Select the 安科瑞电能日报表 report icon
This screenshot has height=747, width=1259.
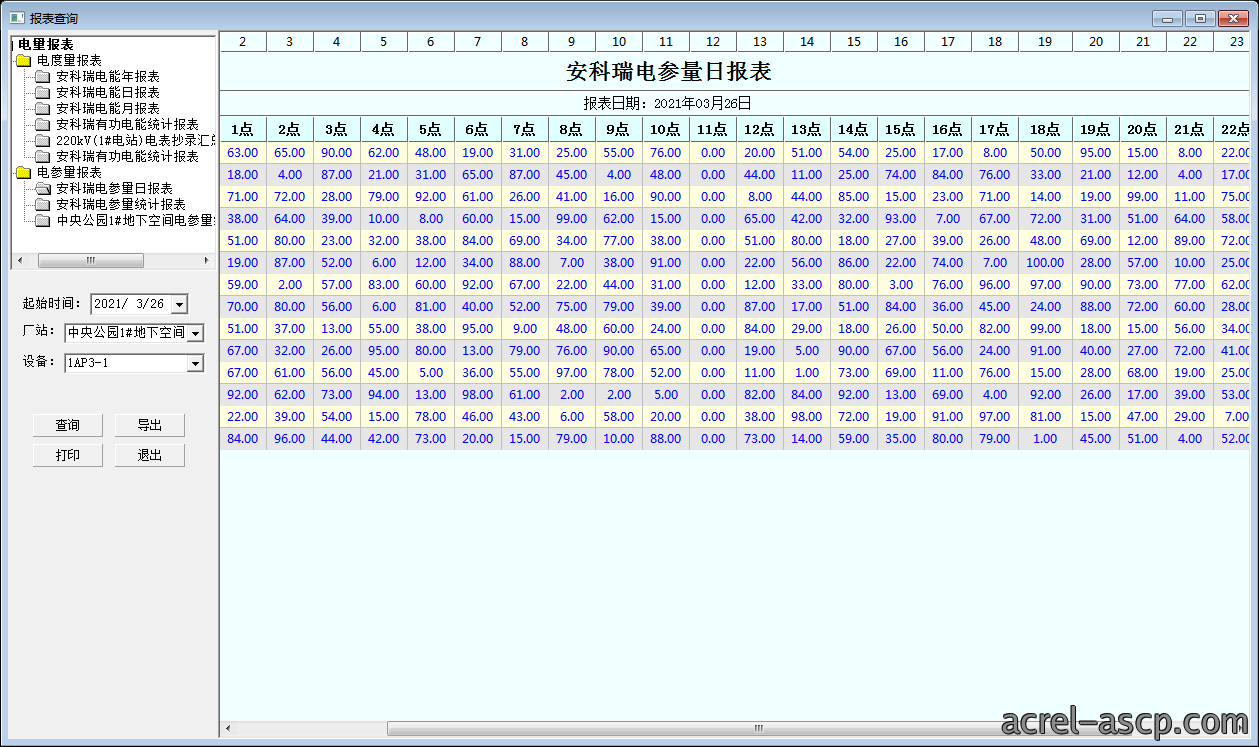click(42, 93)
